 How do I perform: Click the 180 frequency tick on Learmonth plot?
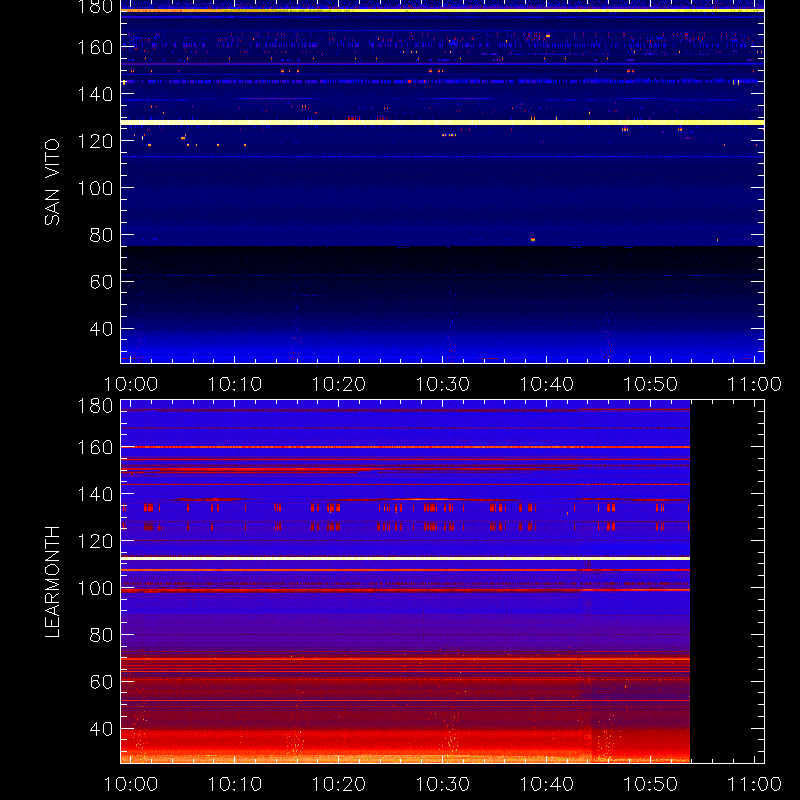[x=95, y=407]
